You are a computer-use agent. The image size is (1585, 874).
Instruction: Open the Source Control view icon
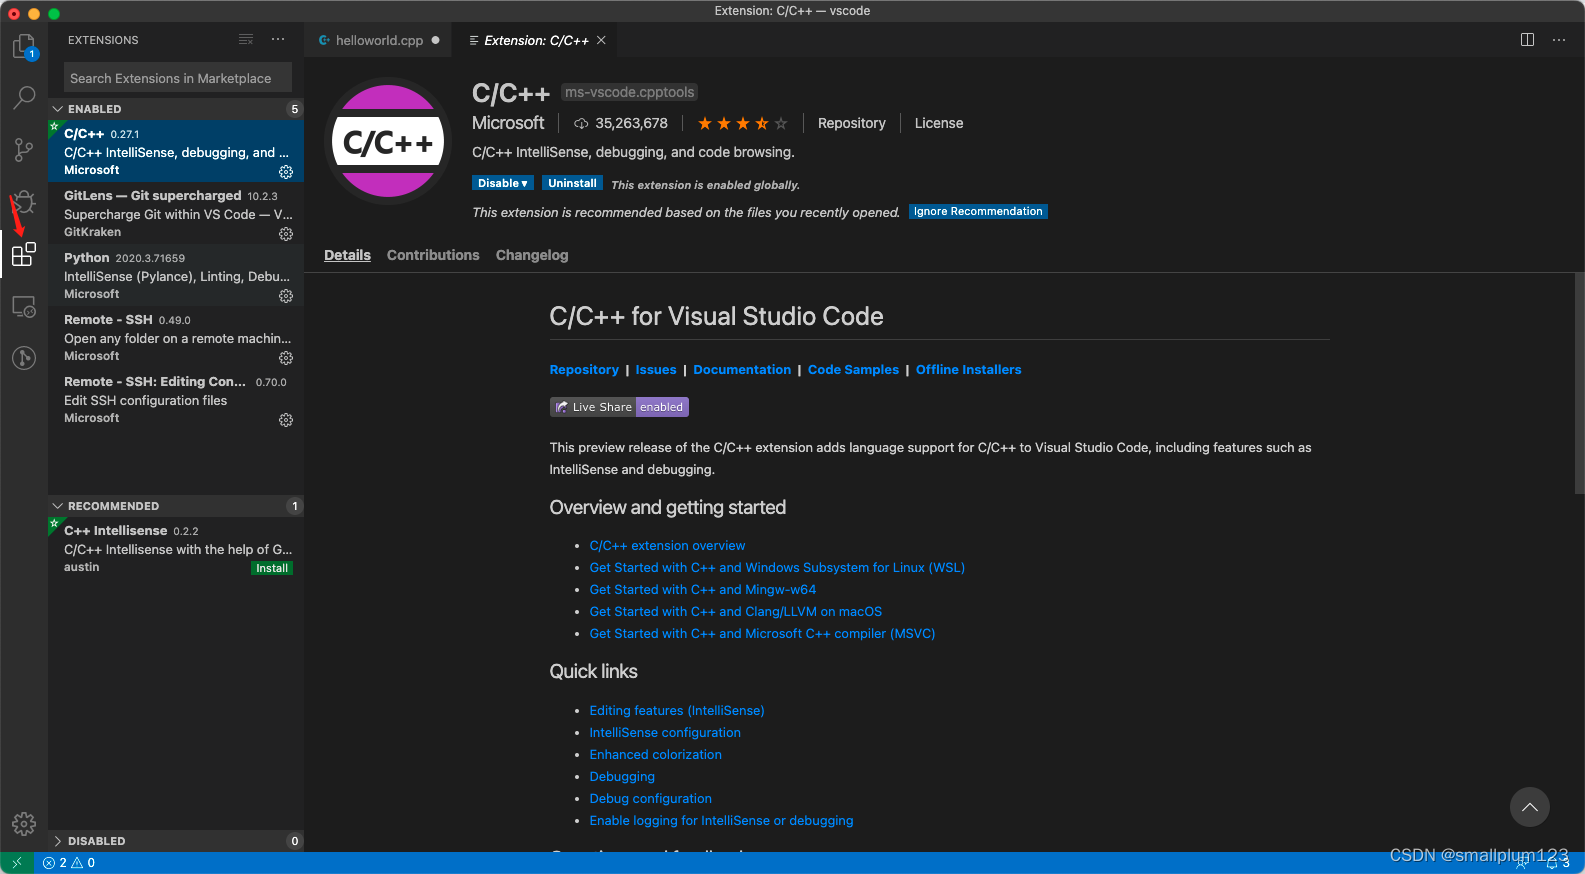pos(24,150)
